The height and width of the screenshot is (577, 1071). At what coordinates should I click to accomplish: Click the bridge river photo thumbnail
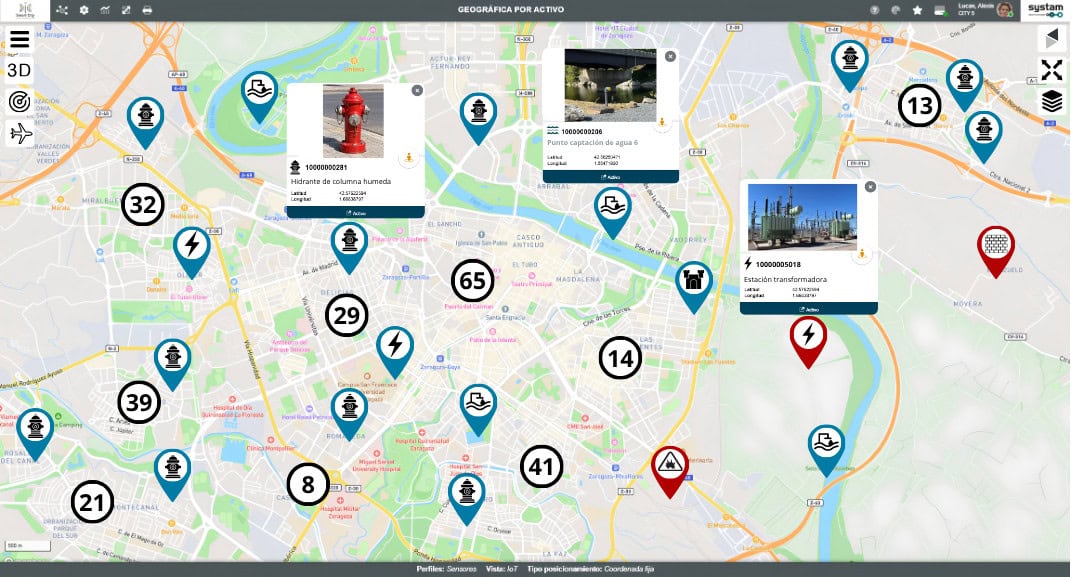tap(611, 85)
